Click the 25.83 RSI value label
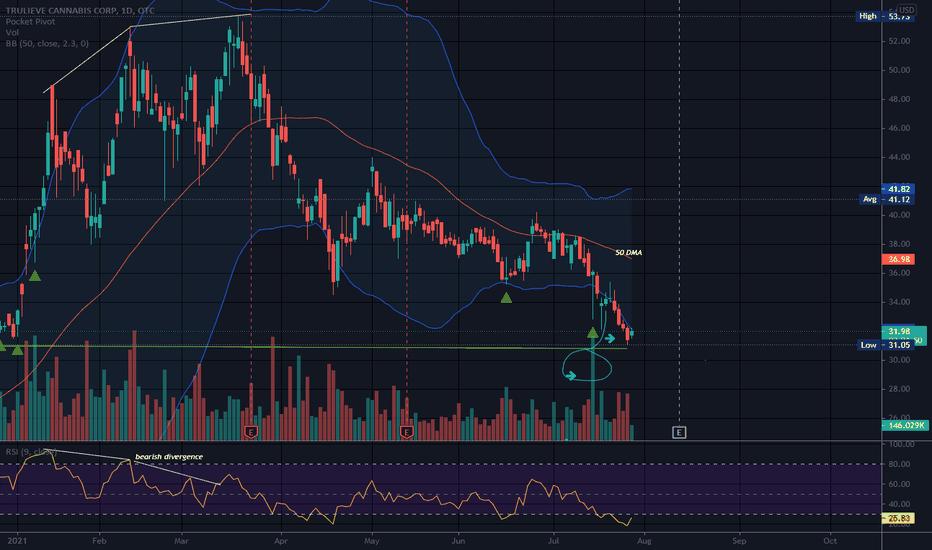 pos(898,518)
